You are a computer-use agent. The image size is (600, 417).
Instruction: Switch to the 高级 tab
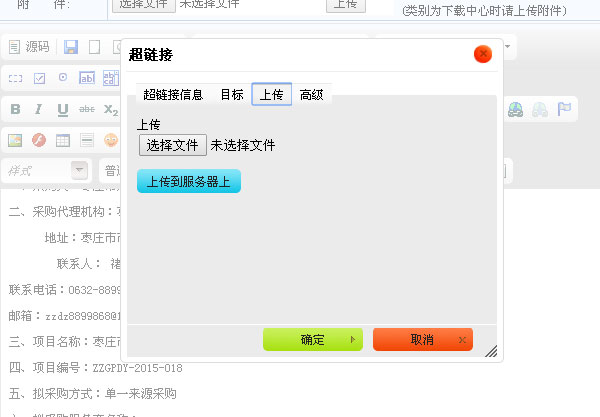click(312, 95)
